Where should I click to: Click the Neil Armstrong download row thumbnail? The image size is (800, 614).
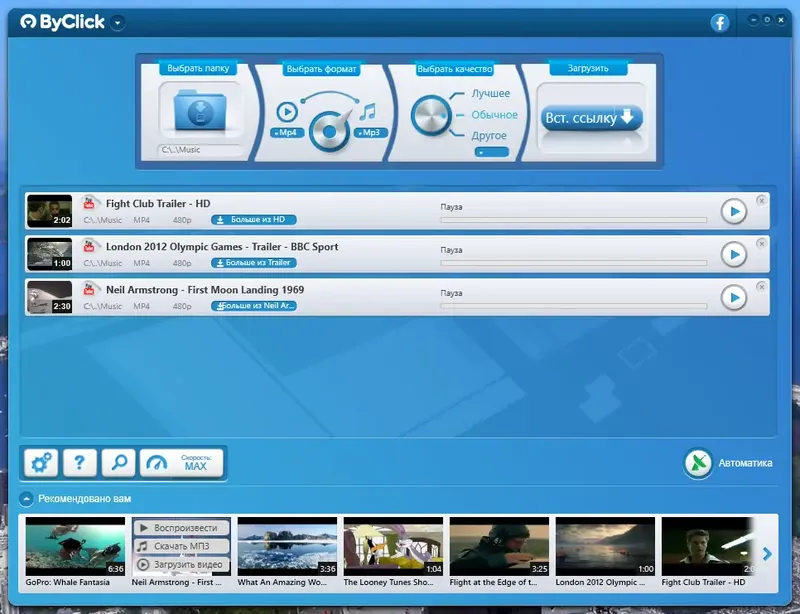tap(49, 297)
